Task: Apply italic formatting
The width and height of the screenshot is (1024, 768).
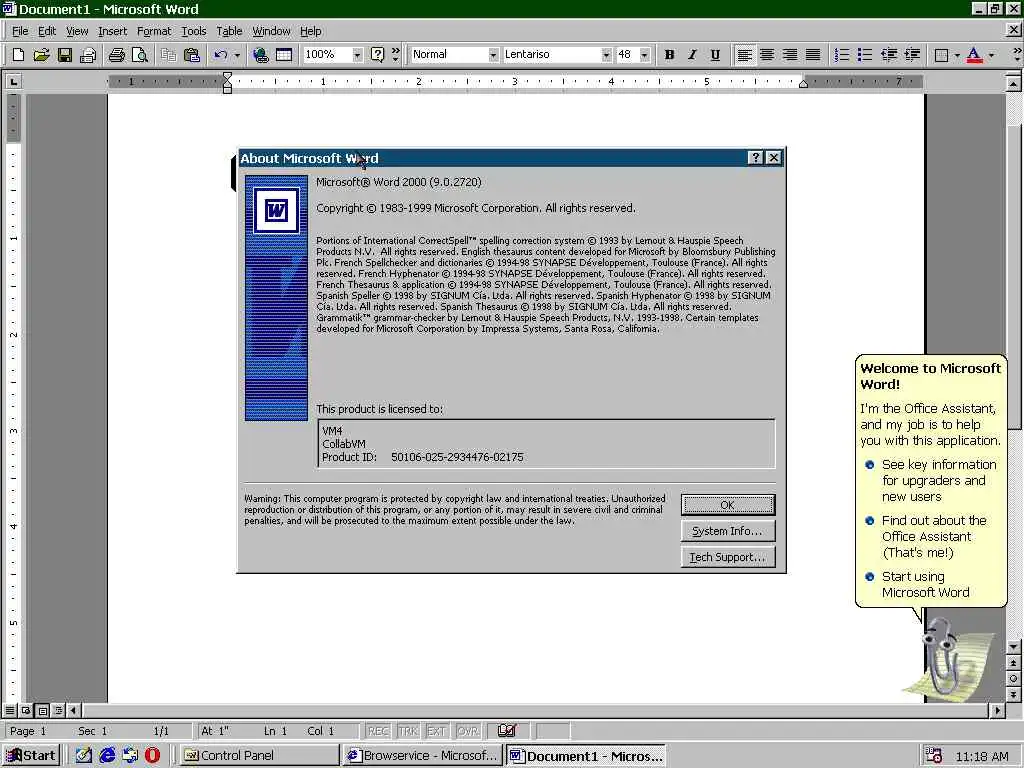Action: (x=692, y=55)
